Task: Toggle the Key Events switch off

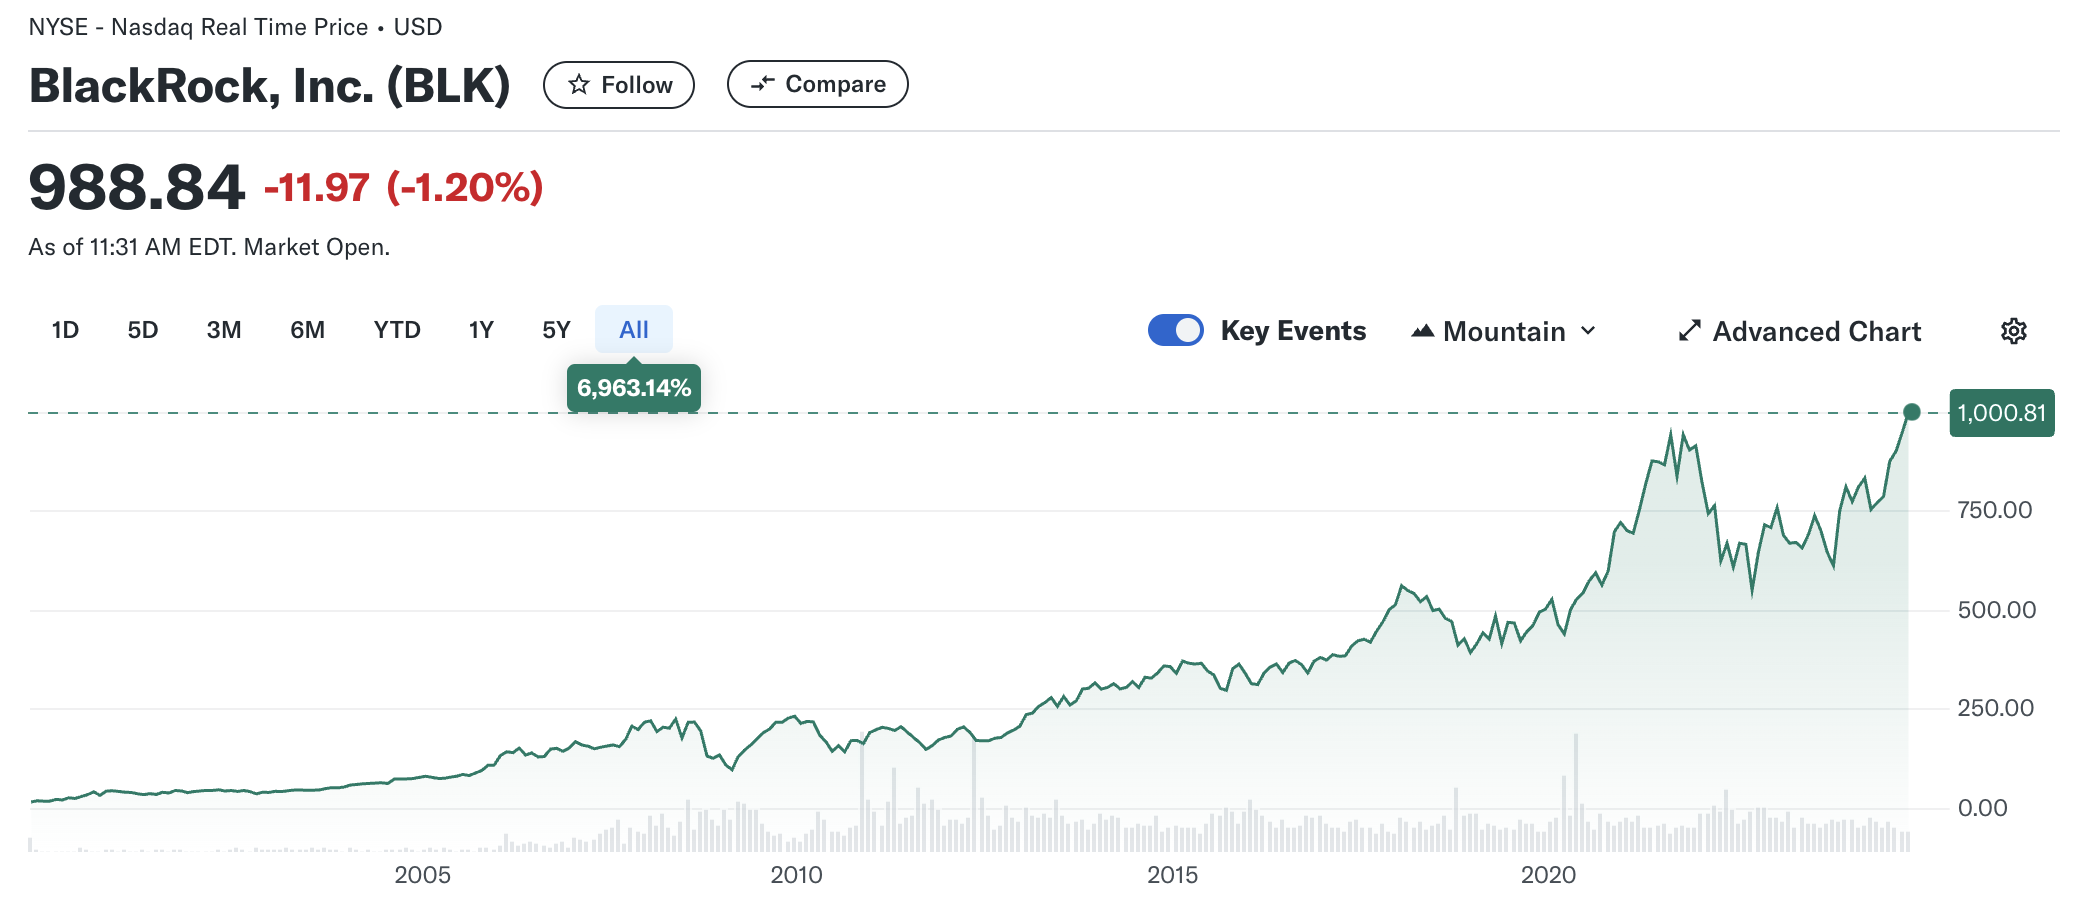Action: tap(1175, 330)
